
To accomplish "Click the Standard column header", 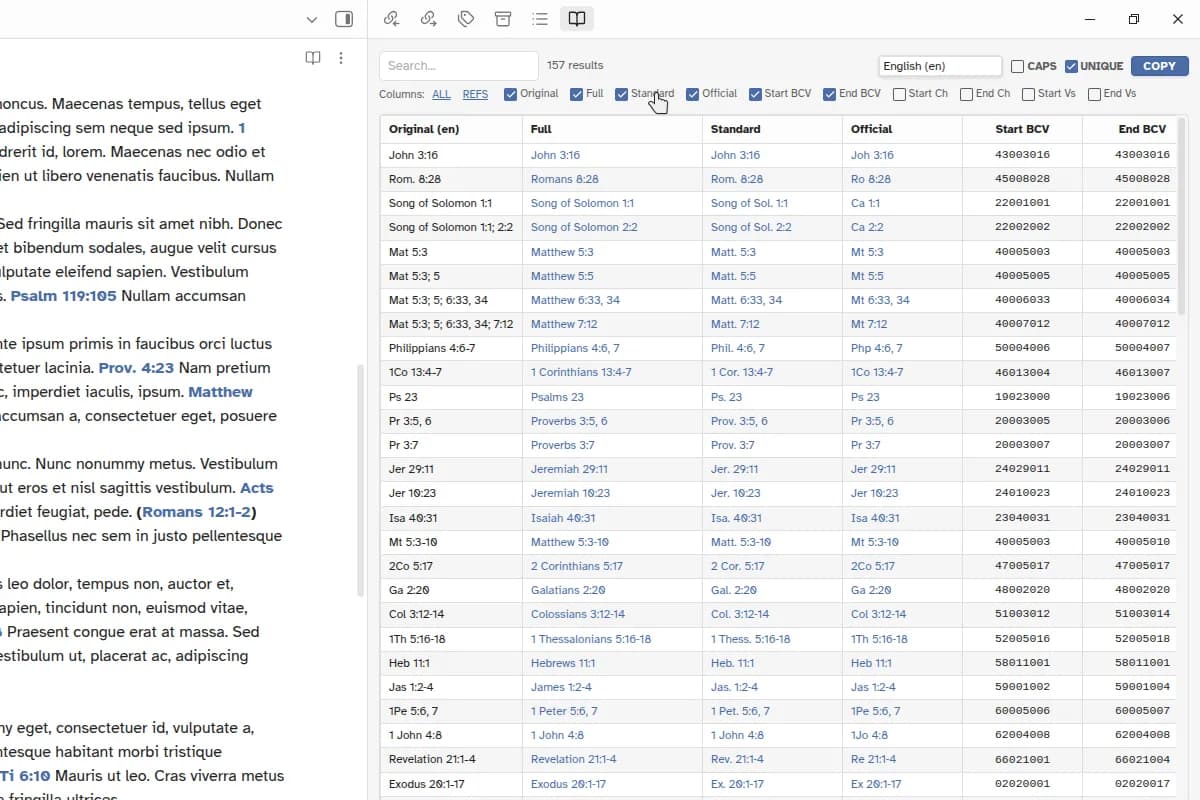I will [772, 129].
